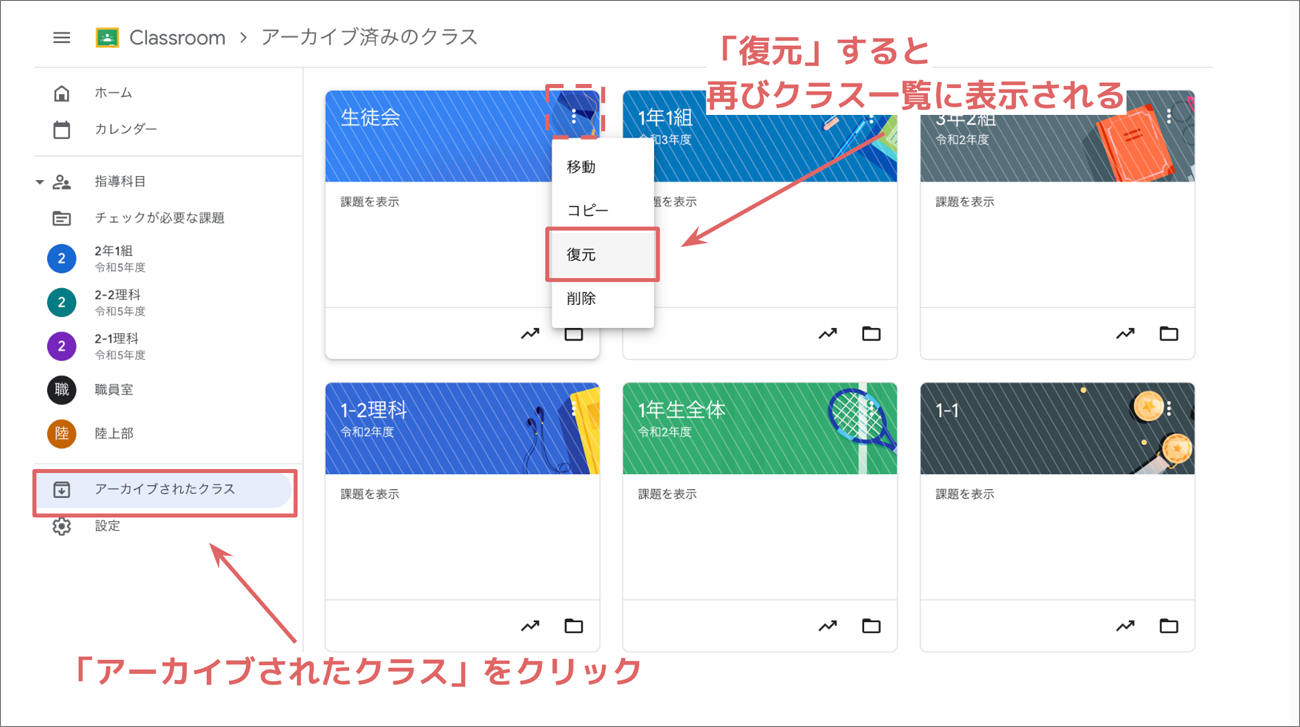The width and height of the screenshot is (1300, 727).
Task: Click the orange 陸 avatar icon
Action: click(62, 434)
